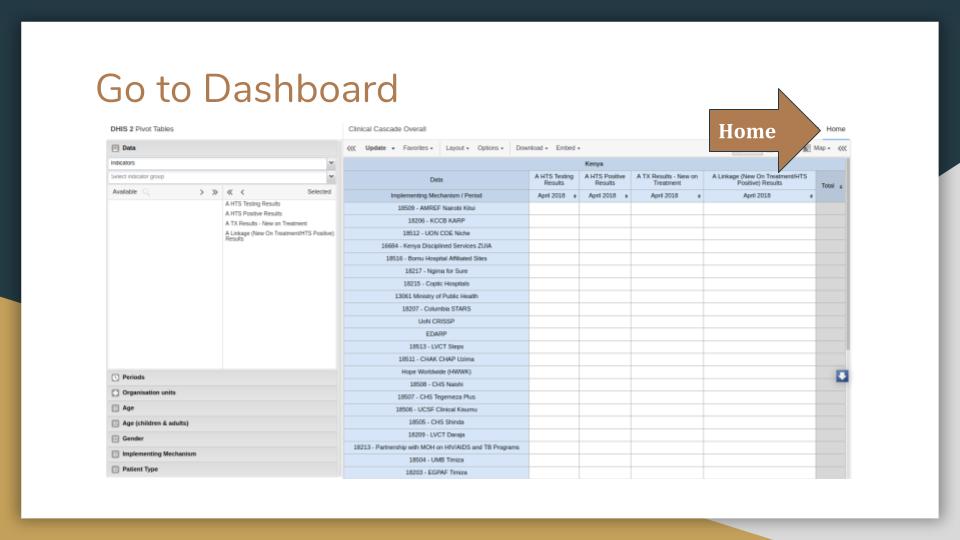Expand the Age (children & adults) panel
This screenshot has width=960, height=540.
pyautogui.click(x=223, y=423)
